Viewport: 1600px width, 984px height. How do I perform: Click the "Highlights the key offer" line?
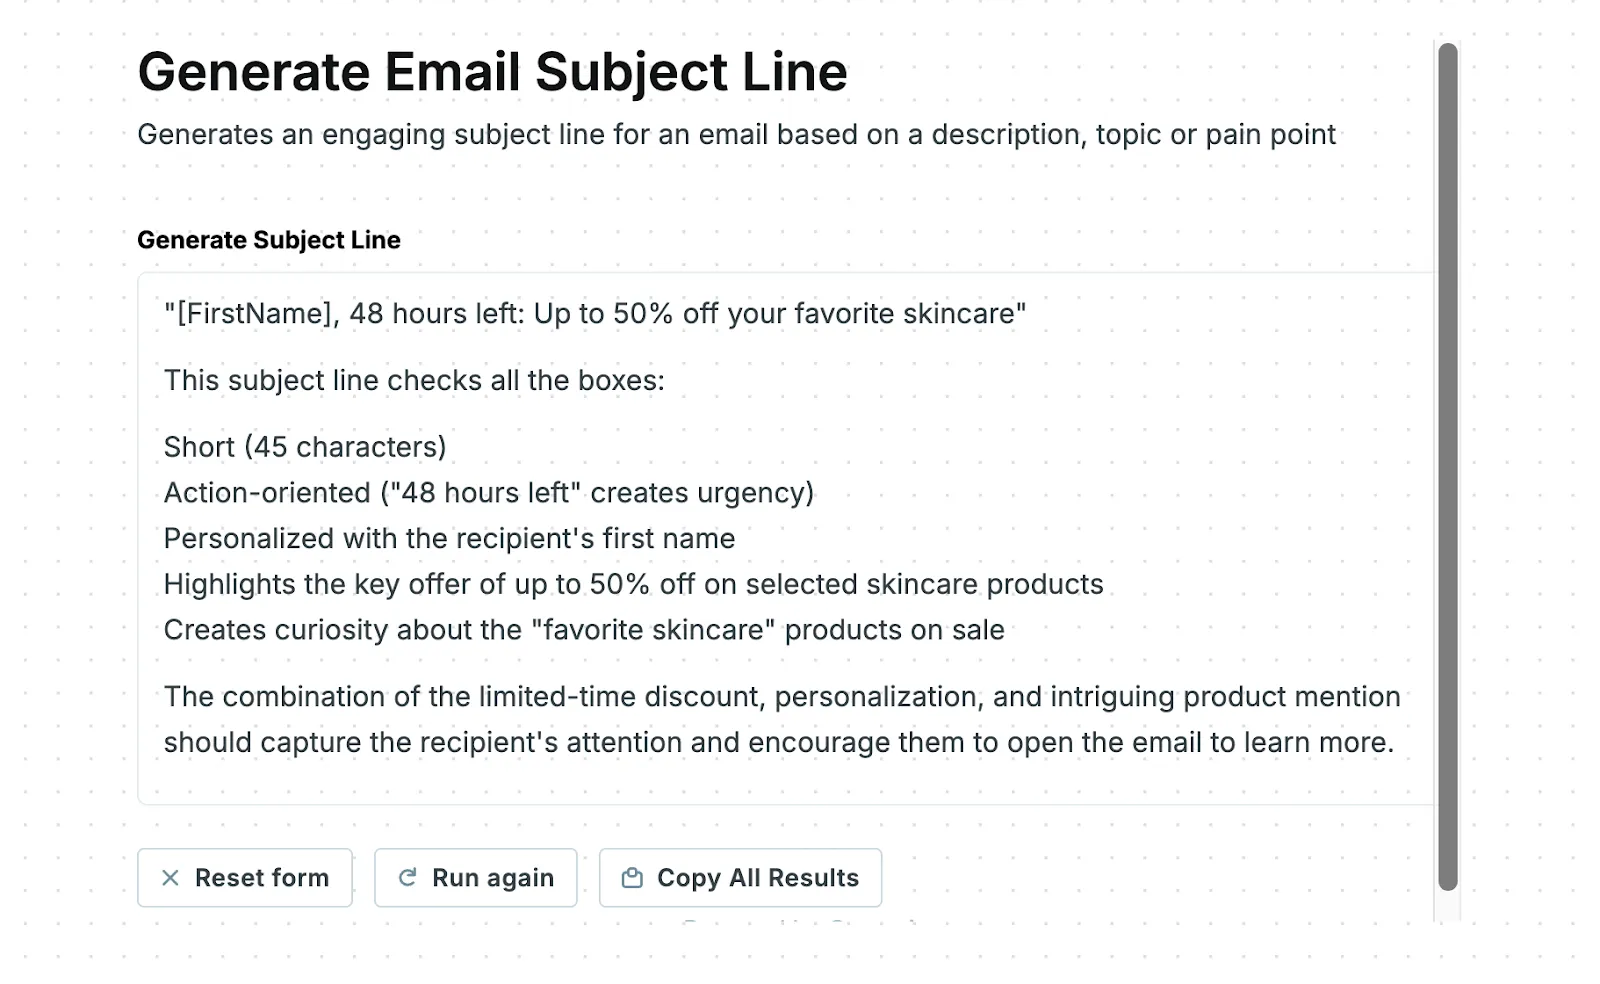click(x=633, y=585)
